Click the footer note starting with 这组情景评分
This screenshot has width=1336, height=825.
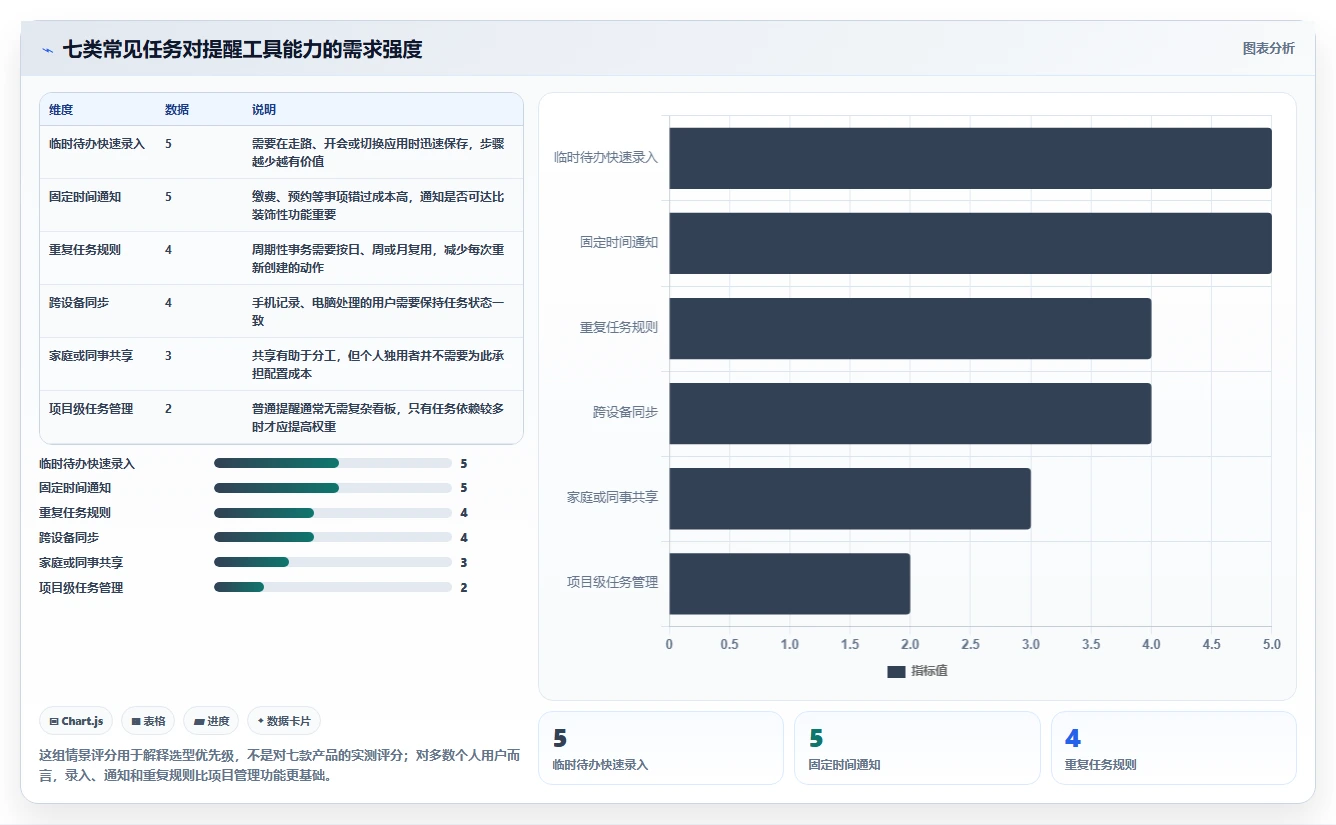pos(279,765)
